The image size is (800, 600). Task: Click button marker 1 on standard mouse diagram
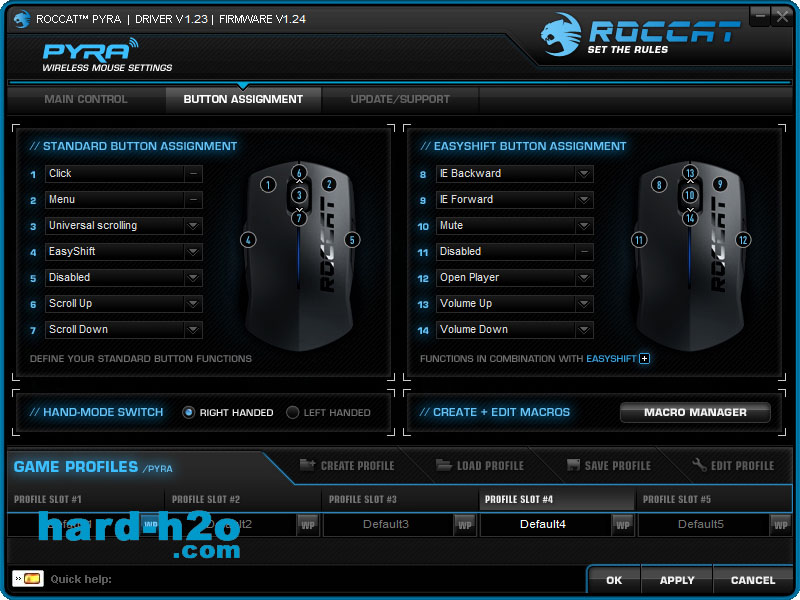click(x=268, y=185)
